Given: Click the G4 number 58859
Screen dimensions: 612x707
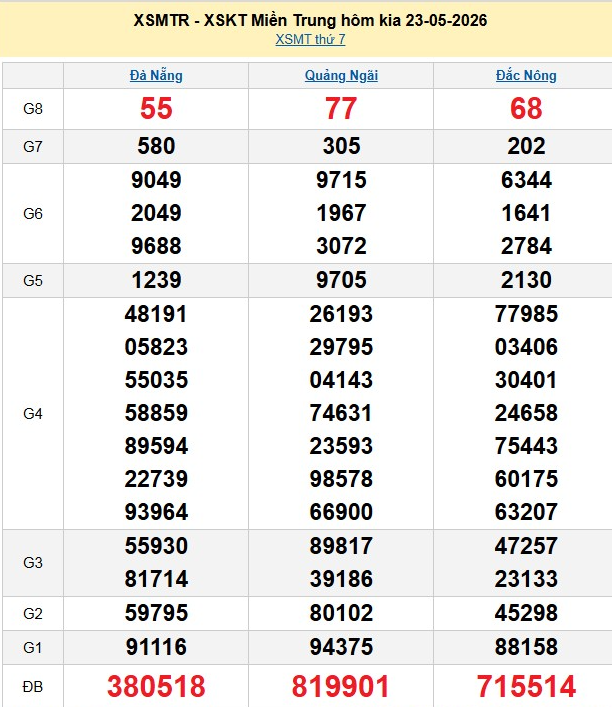Looking at the screenshot, I should tap(156, 413).
